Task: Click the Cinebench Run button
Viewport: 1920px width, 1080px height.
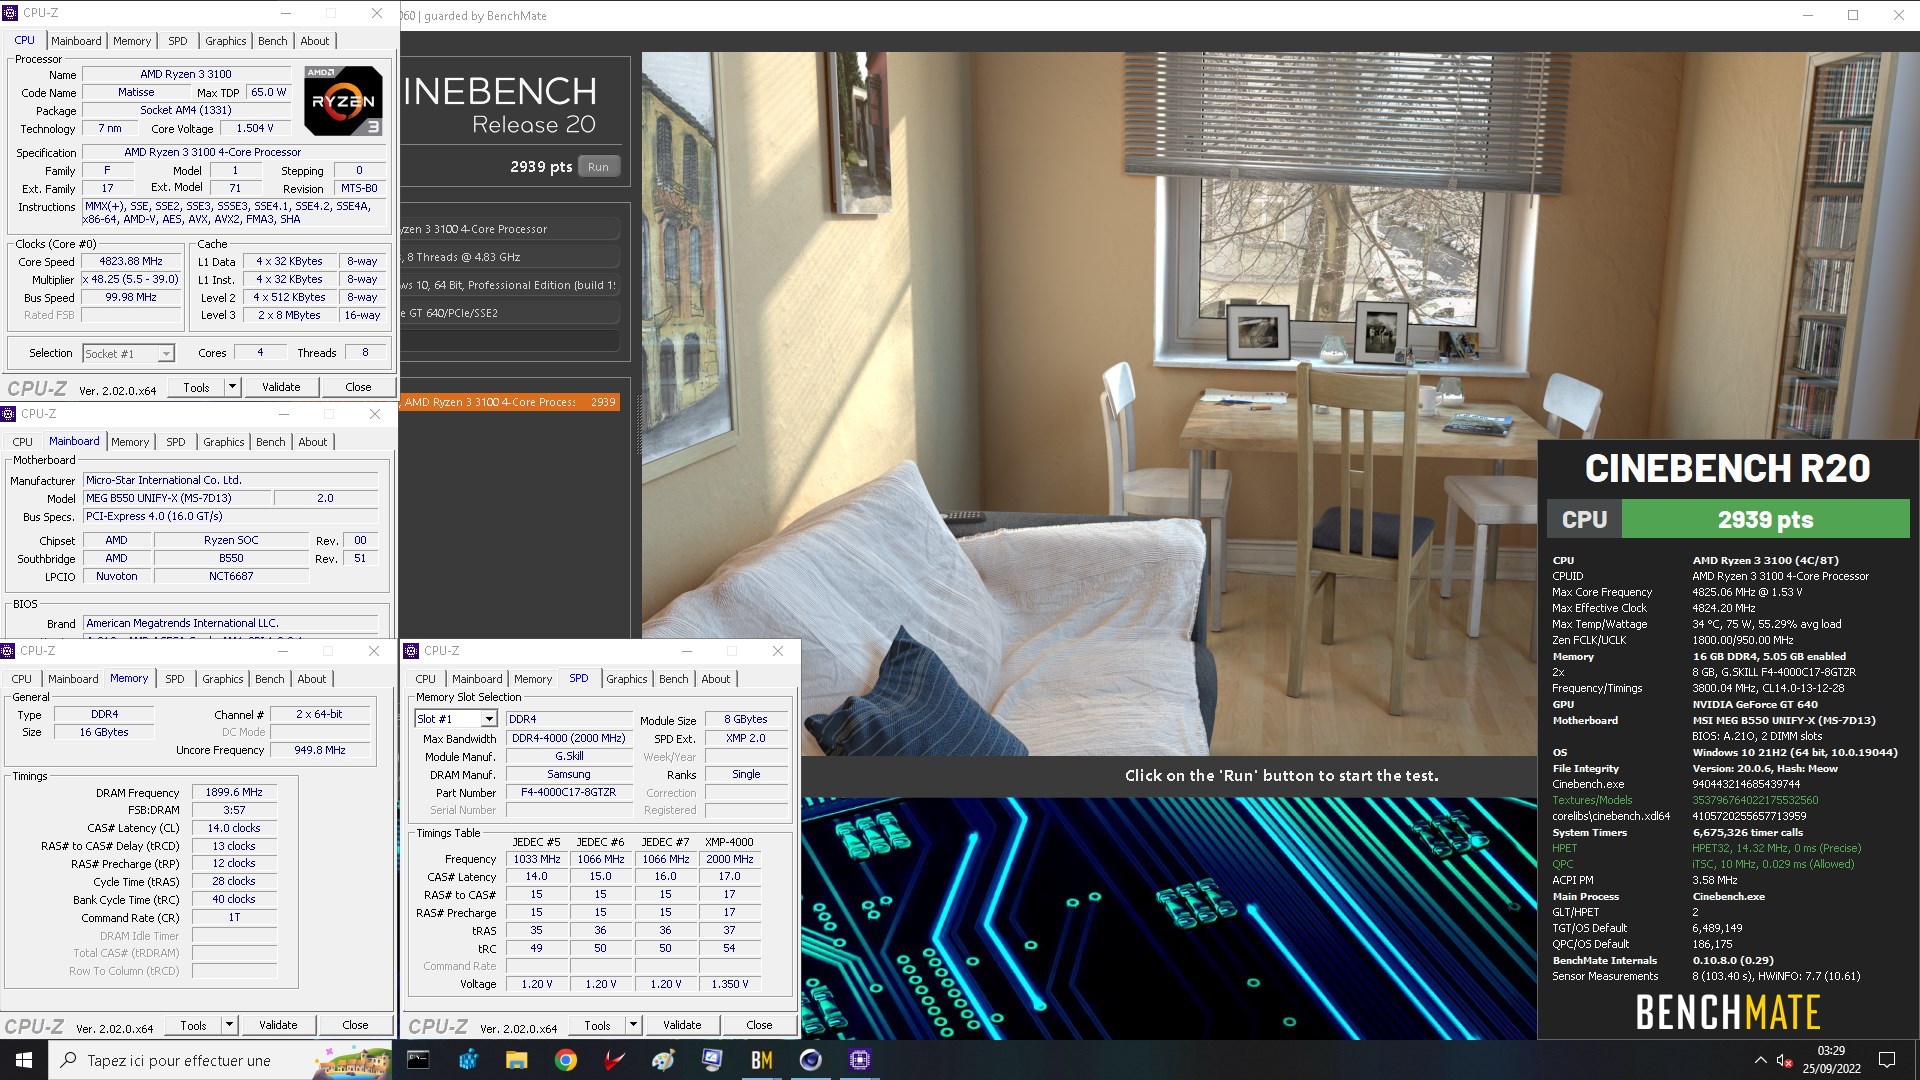Action: pyautogui.click(x=598, y=167)
